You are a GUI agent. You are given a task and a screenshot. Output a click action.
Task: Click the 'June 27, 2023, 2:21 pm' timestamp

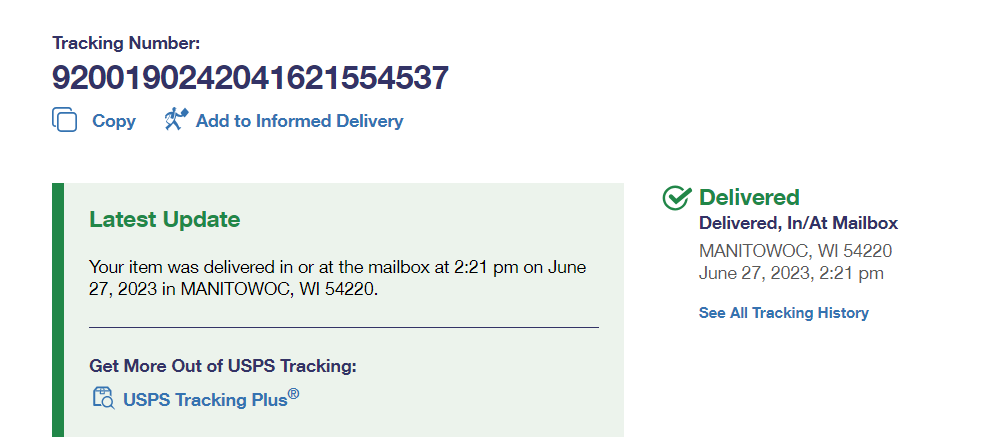(x=791, y=273)
